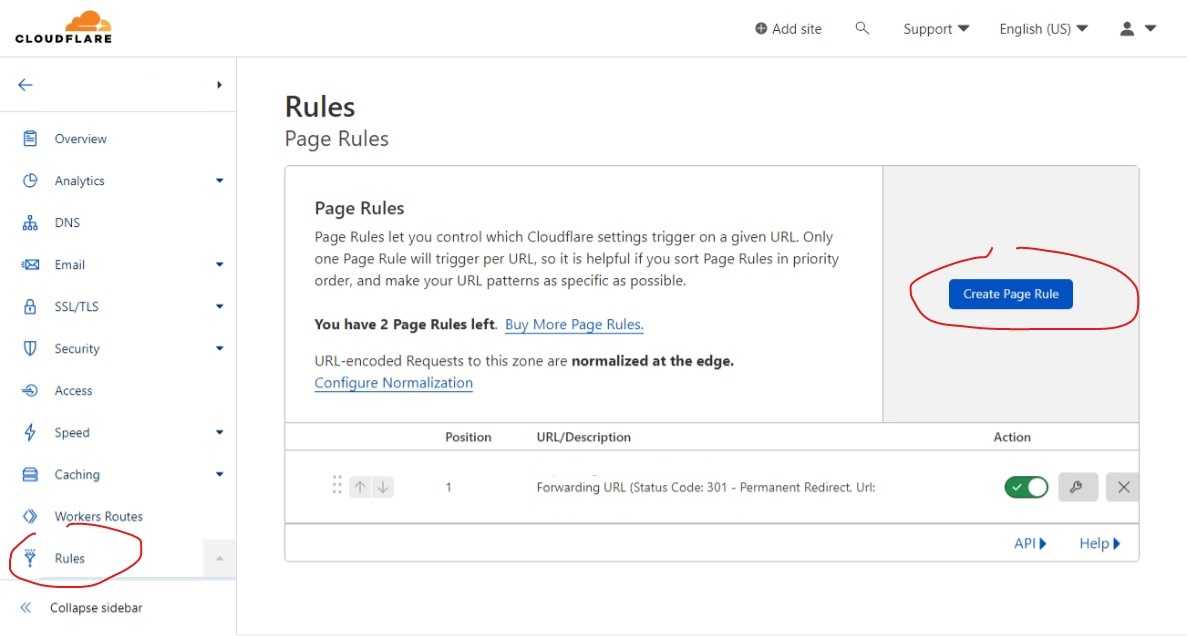Expand the Analytics submenu arrow
This screenshot has width=1187, height=636.
pyautogui.click(x=220, y=181)
